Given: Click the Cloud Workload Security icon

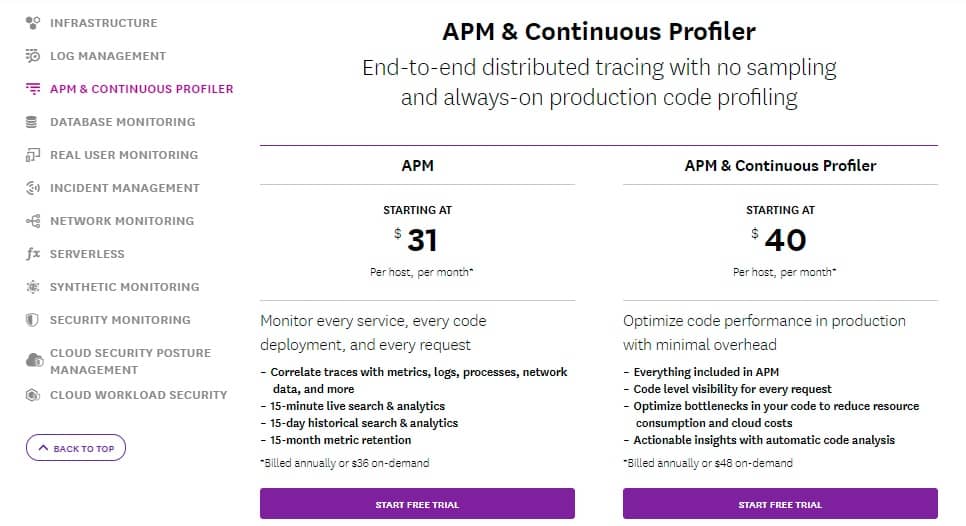Looking at the screenshot, I should (x=33, y=395).
